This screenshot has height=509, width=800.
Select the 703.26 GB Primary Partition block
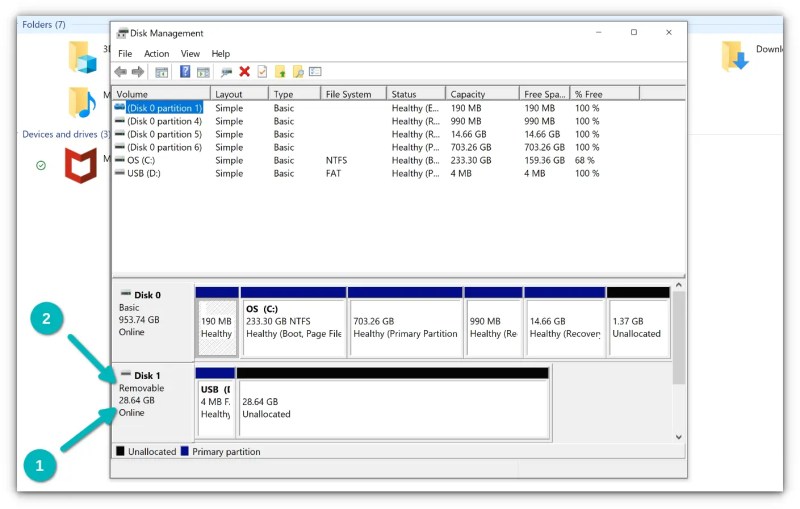[405, 327]
